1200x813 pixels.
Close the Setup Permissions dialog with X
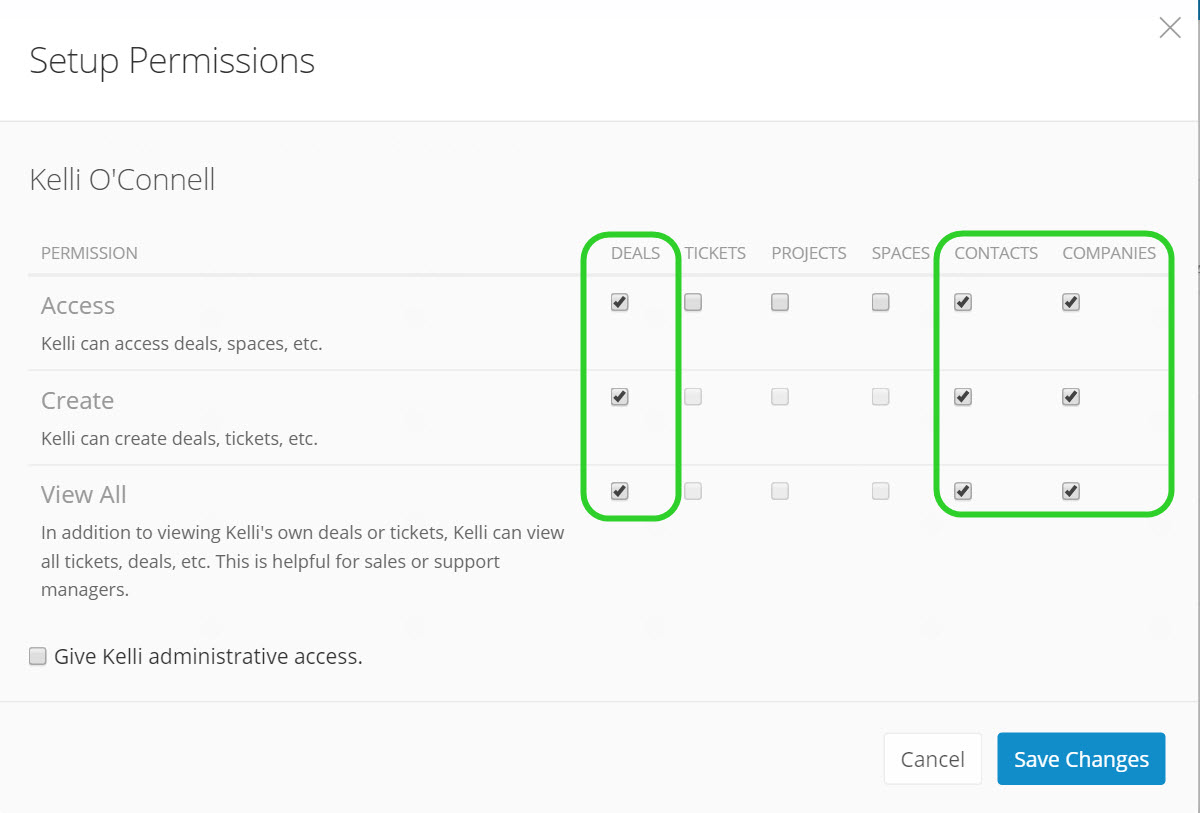pos(1170,28)
